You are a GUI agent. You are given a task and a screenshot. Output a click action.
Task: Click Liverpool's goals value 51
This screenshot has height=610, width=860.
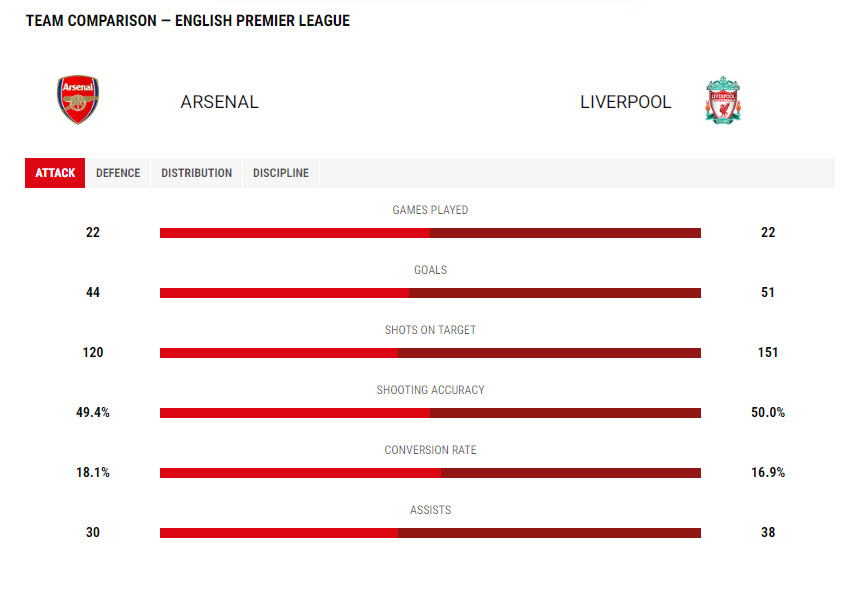coord(768,292)
